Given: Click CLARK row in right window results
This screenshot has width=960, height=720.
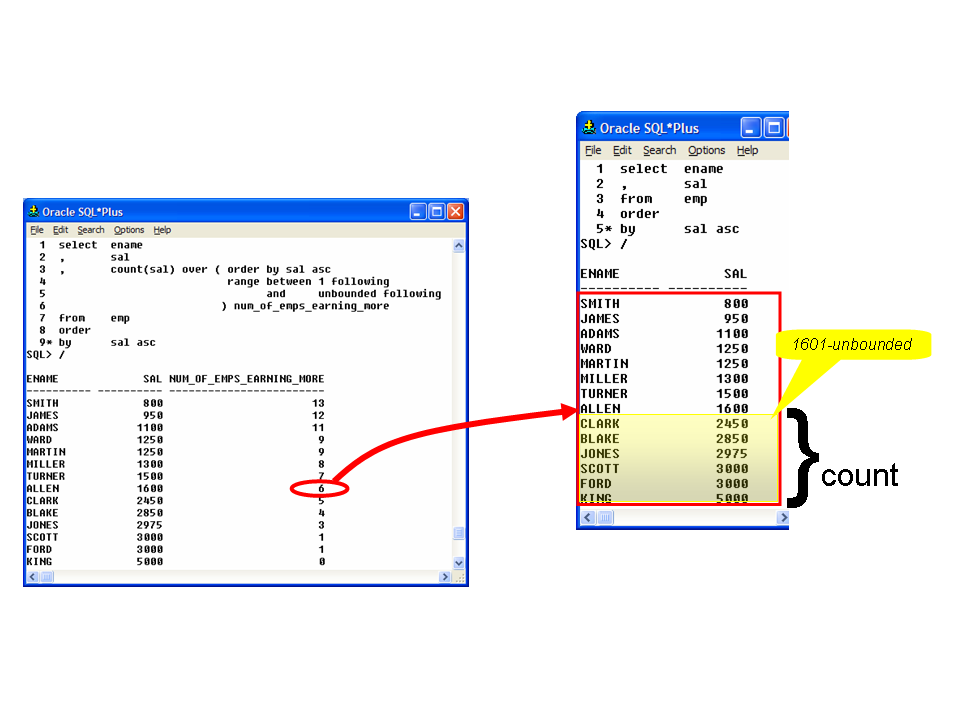Looking at the screenshot, I should pos(664,424).
